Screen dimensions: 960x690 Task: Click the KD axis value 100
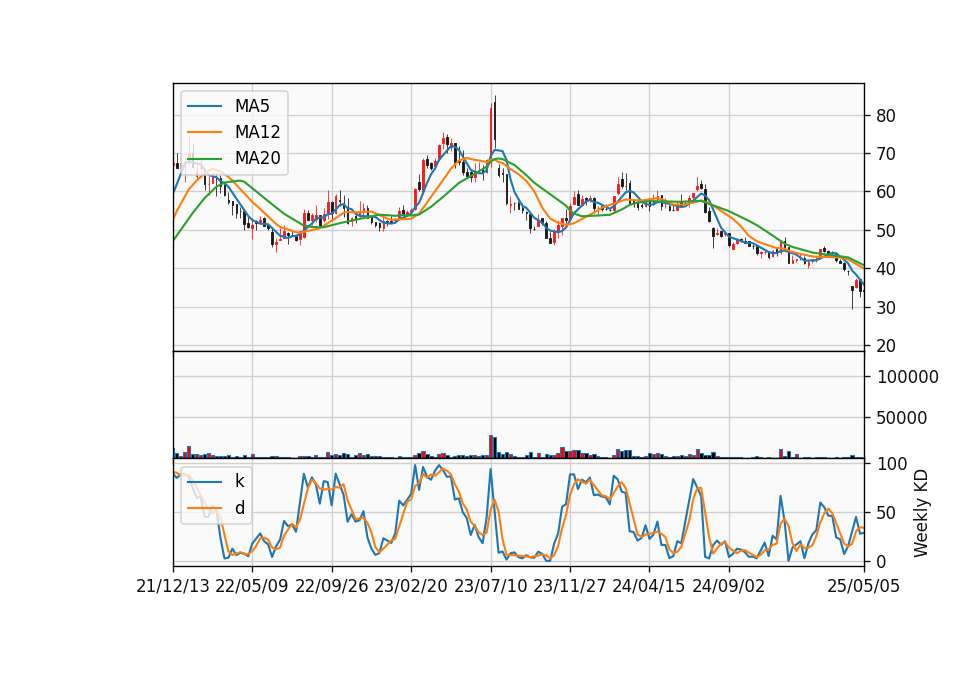tap(892, 464)
